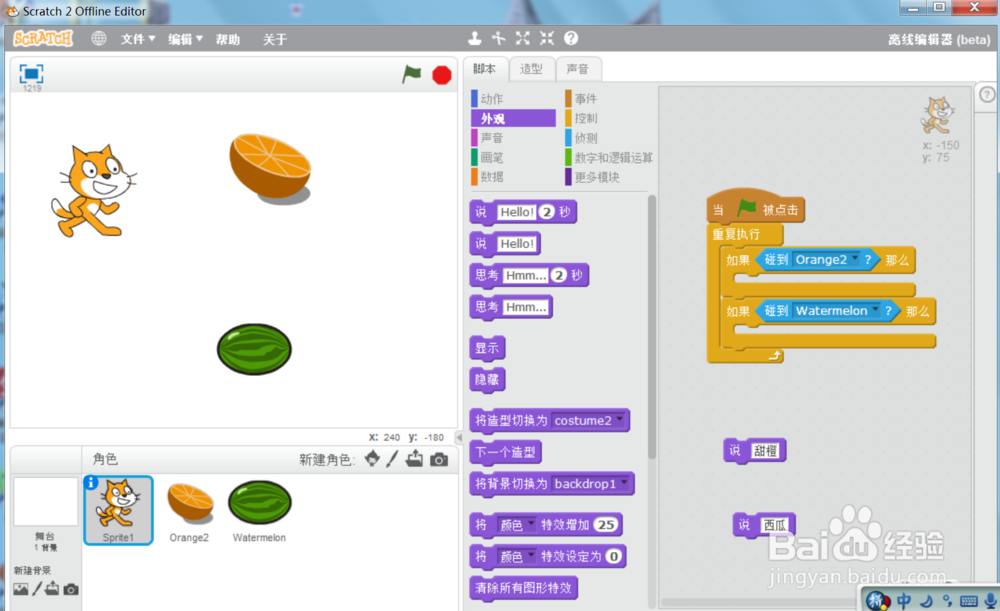This screenshot has width=1000, height=611.
Task: Select the Sprite1 cat thumbnail
Action: click(119, 510)
